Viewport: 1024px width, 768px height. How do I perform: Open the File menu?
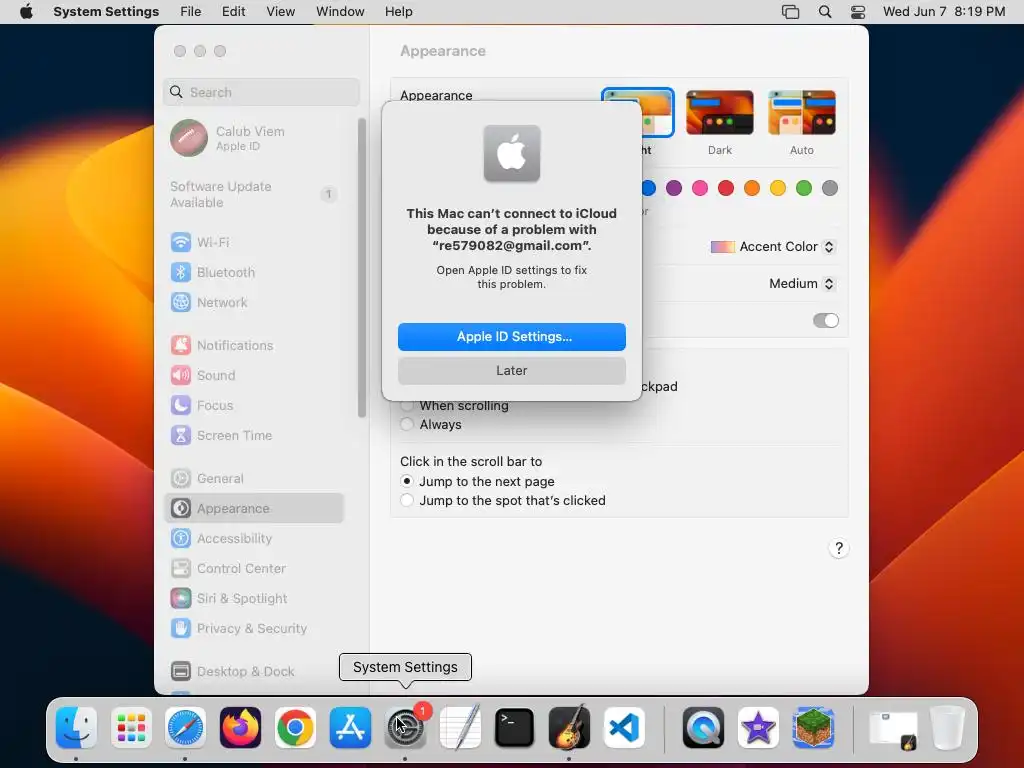(x=191, y=12)
